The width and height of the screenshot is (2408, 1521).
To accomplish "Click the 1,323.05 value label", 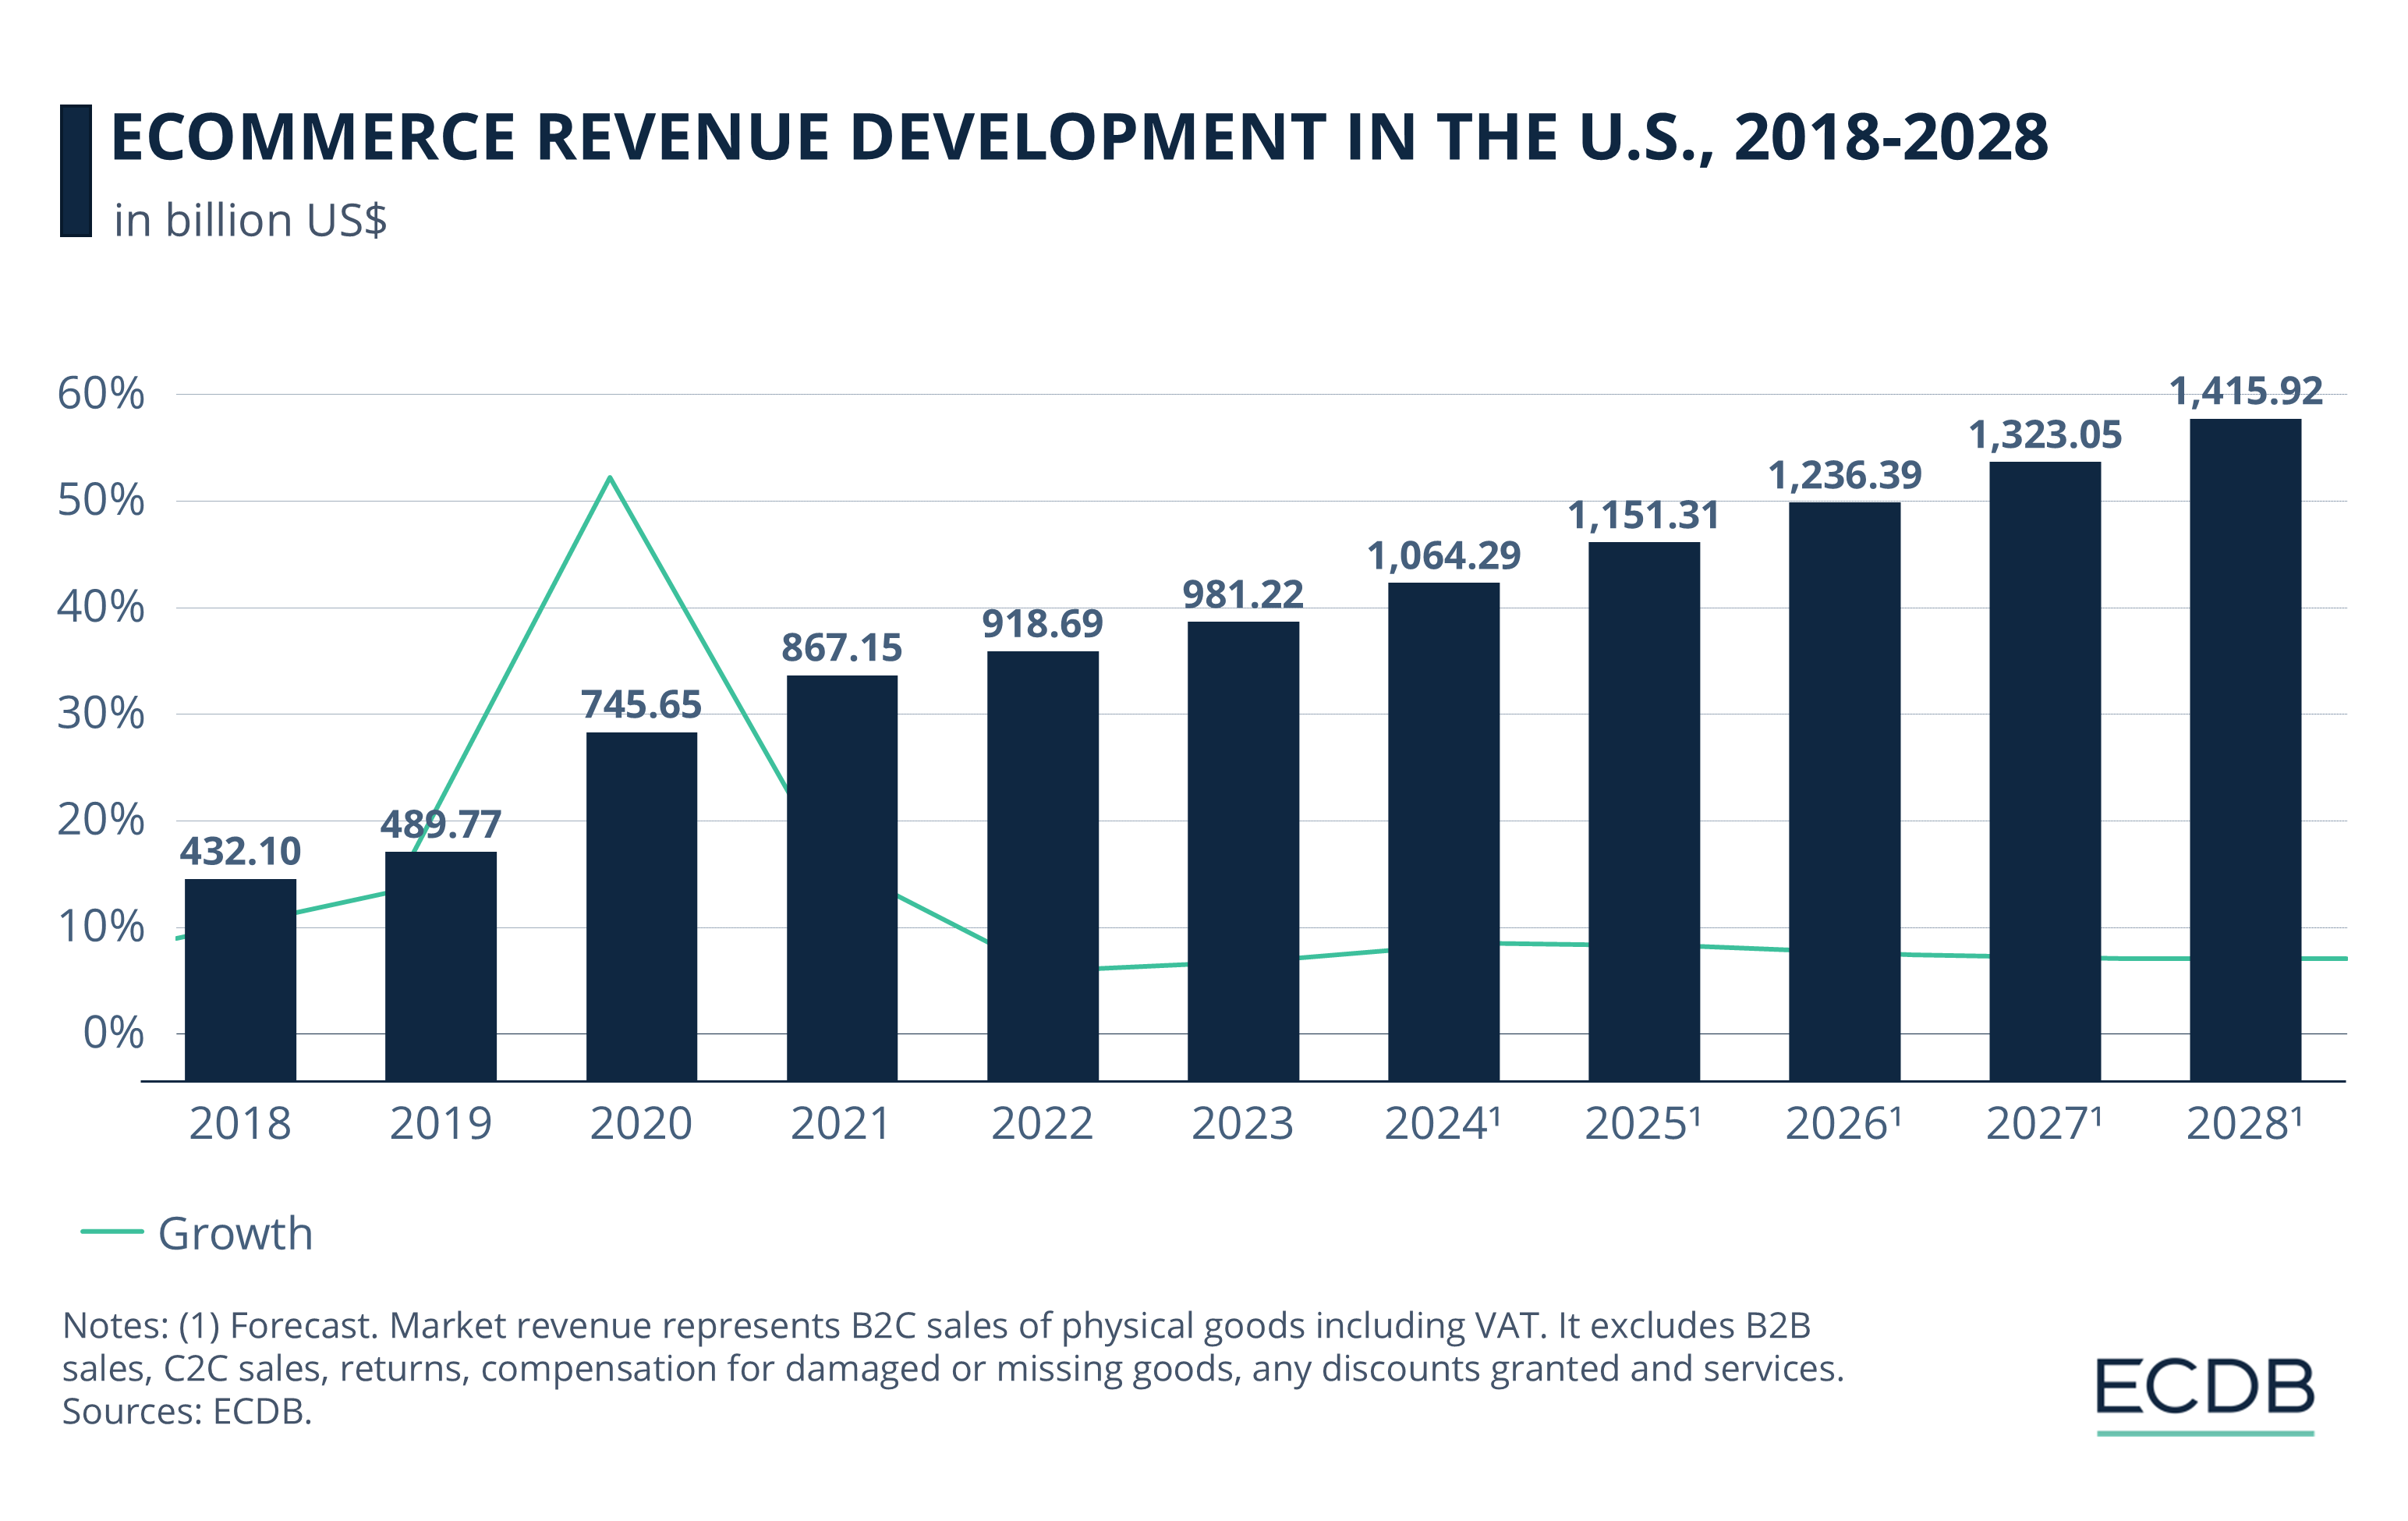I will (x=2045, y=434).
